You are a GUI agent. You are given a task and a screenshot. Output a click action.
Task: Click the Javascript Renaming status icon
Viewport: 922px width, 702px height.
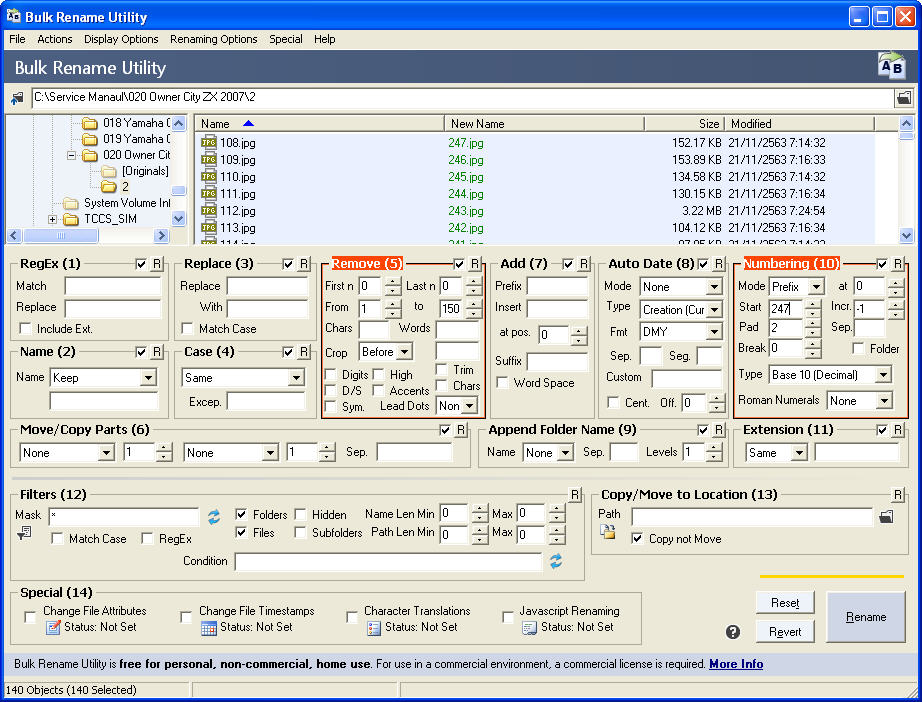529,628
